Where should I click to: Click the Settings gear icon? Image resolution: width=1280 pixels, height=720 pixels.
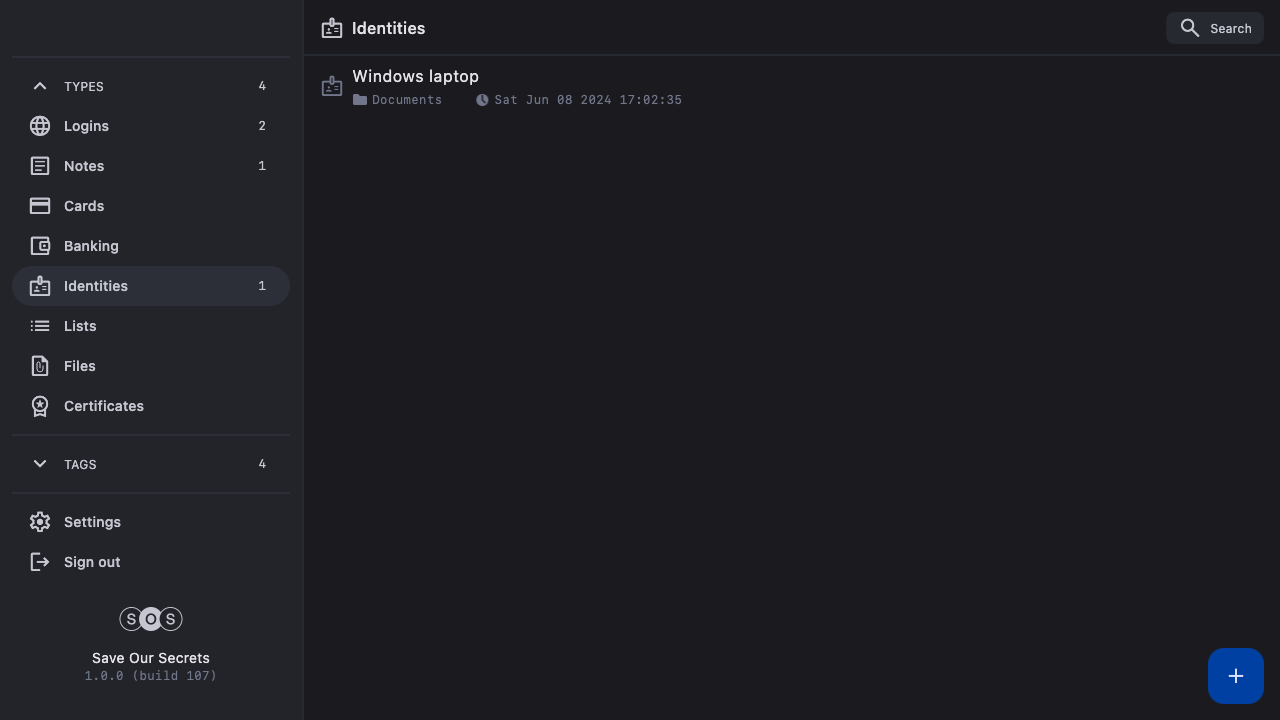point(40,522)
